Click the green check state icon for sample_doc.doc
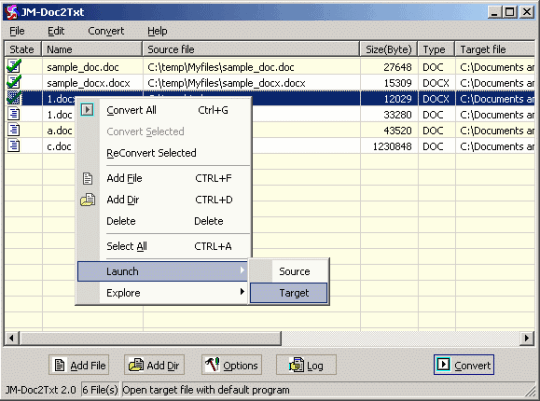Viewport: 540px width, 401px height. (14, 66)
